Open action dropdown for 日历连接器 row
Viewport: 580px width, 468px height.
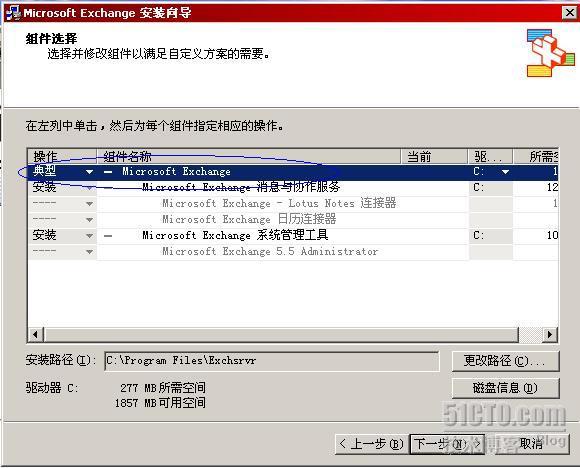tap(89, 220)
